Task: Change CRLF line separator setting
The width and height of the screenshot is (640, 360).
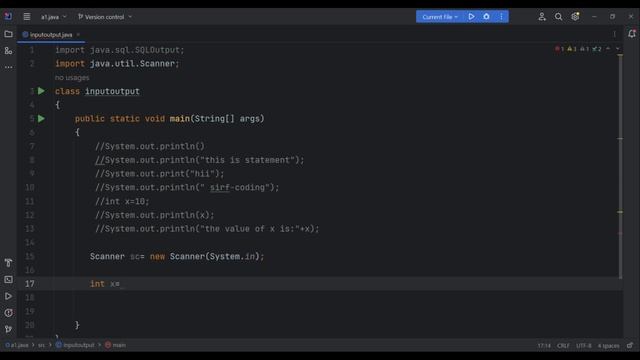Action: point(563,346)
